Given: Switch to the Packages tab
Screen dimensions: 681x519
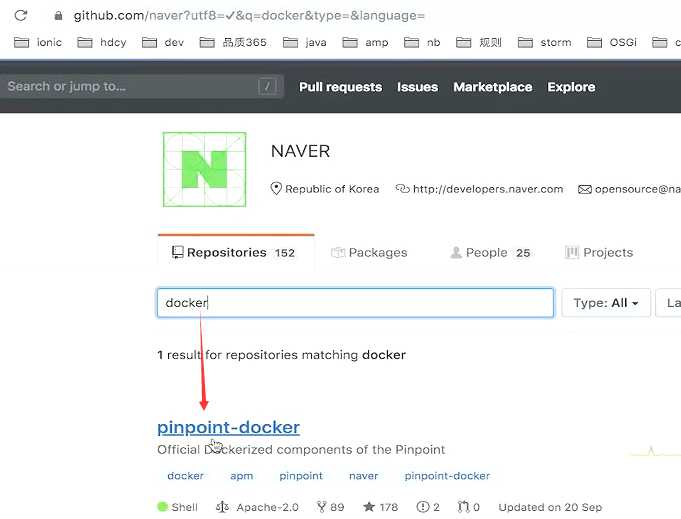Looking at the screenshot, I should click(369, 252).
